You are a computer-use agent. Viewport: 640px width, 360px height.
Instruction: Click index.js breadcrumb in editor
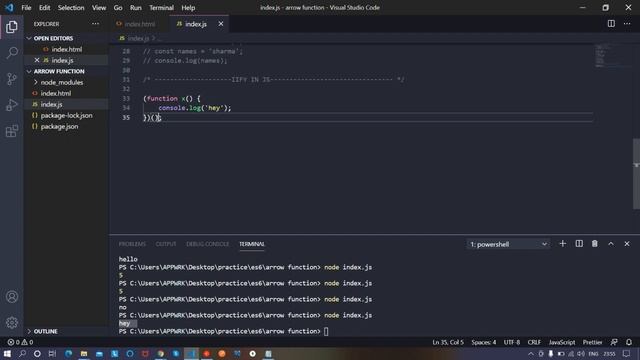138,38
